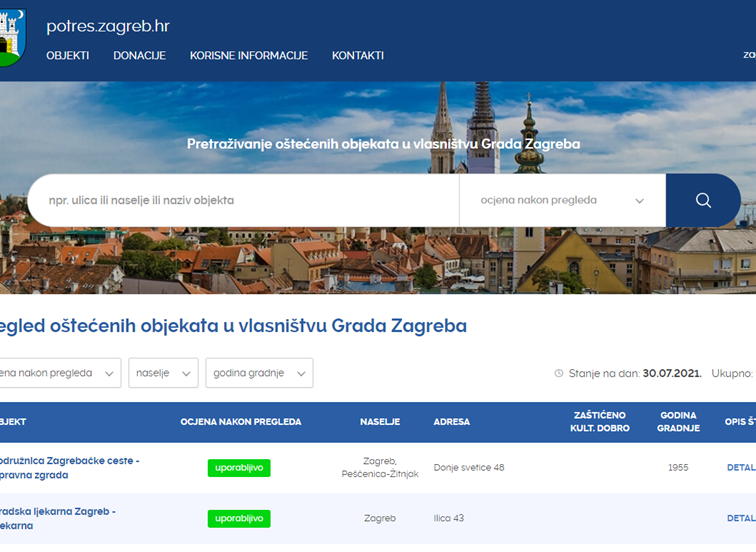
Task: Open KORISNE INFORMACIJE in the navigation
Action: coord(249,56)
